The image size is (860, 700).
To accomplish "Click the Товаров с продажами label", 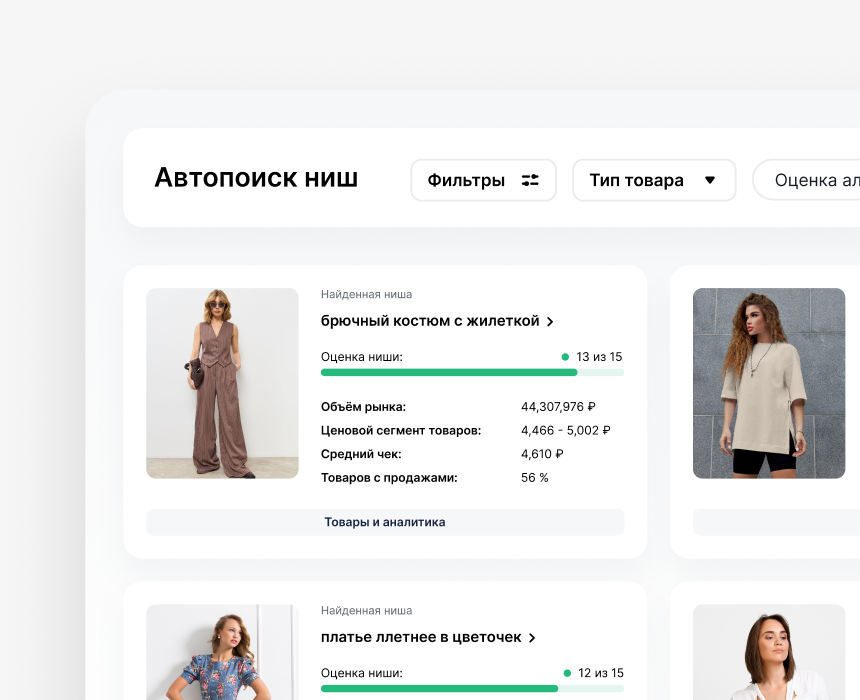I will coord(389,478).
